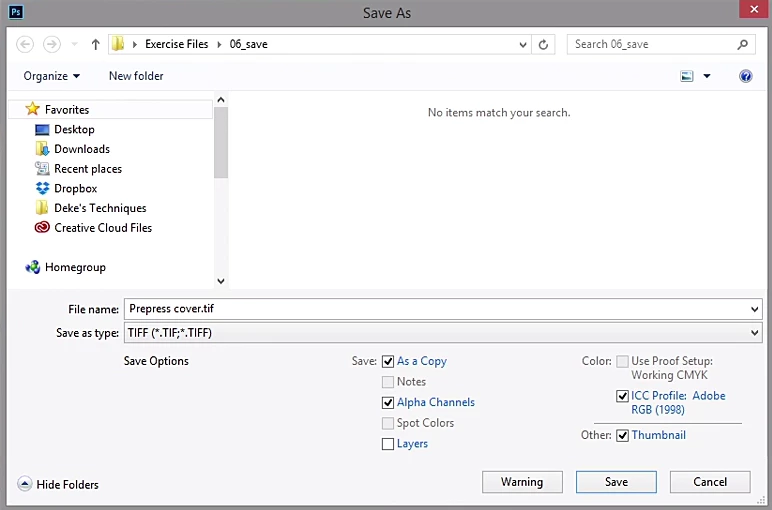Click the search magnifier icon
772x510 pixels.
click(x=742, y=44)
